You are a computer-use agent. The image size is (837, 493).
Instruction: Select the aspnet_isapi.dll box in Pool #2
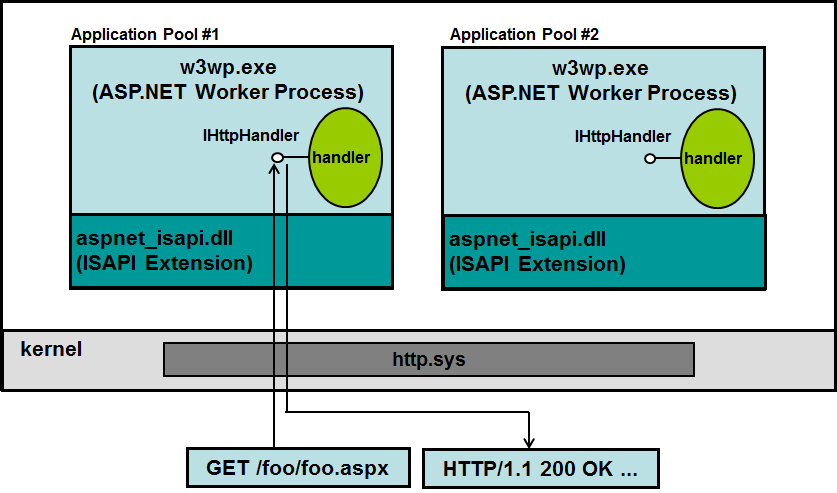(x=604, y=252)
